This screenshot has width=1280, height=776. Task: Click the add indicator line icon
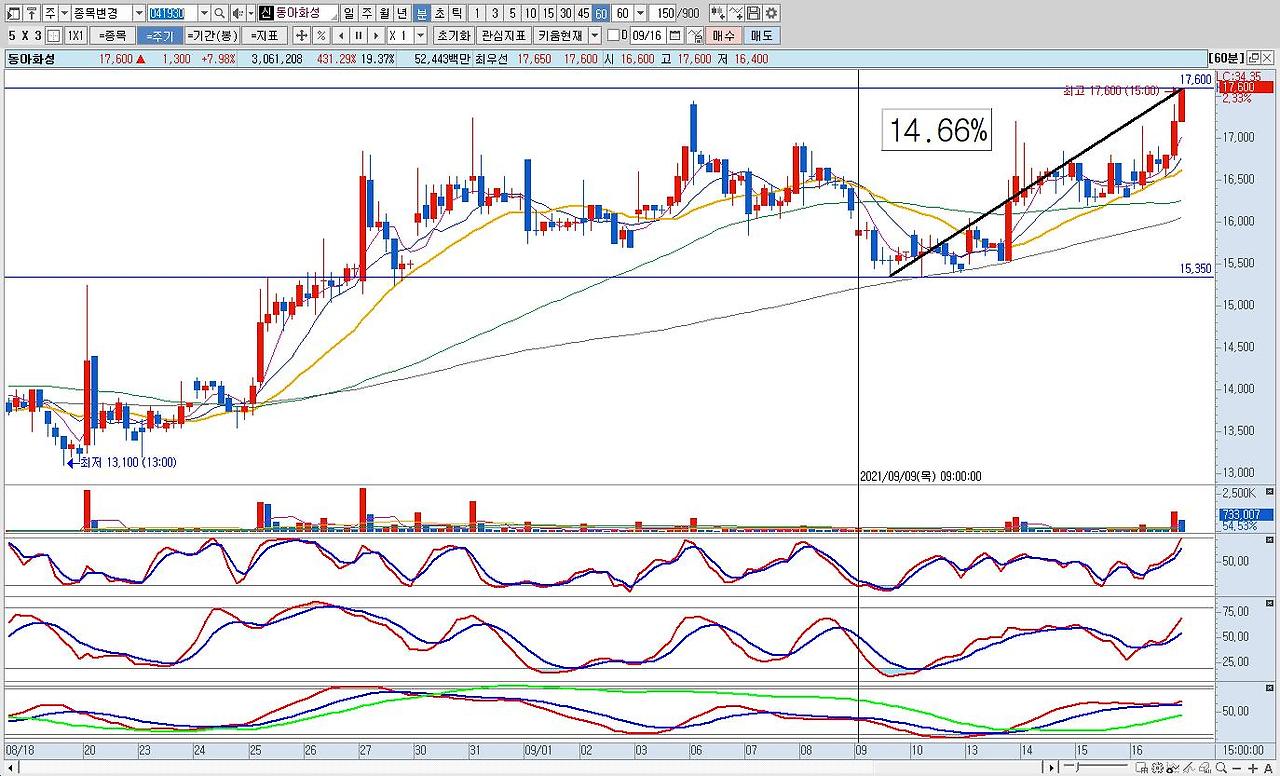tap(736, 13)
